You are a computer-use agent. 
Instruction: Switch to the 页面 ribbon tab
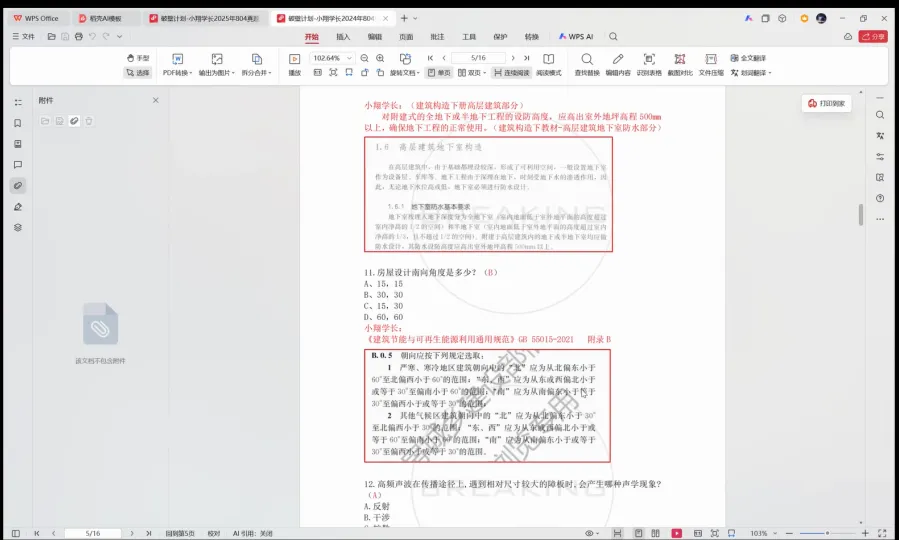[406, 37]
